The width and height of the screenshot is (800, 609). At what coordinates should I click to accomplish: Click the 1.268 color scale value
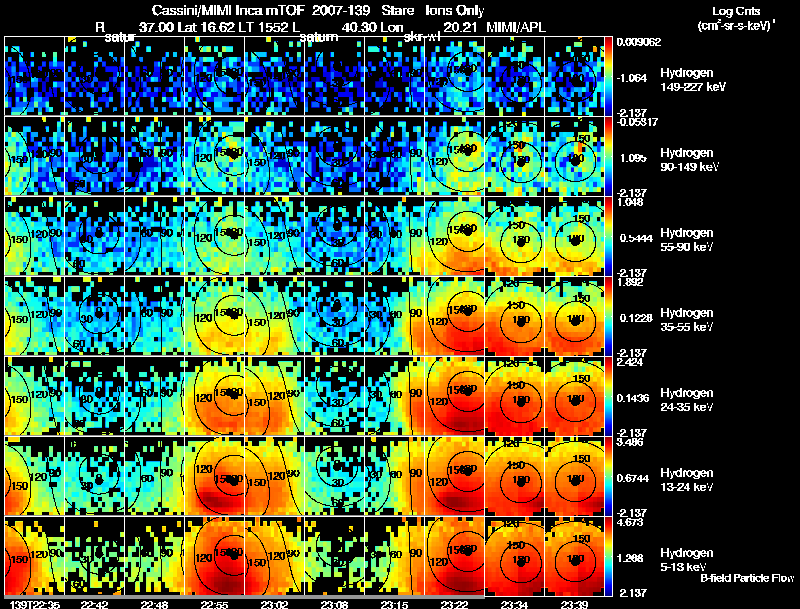tap(633, 558)
